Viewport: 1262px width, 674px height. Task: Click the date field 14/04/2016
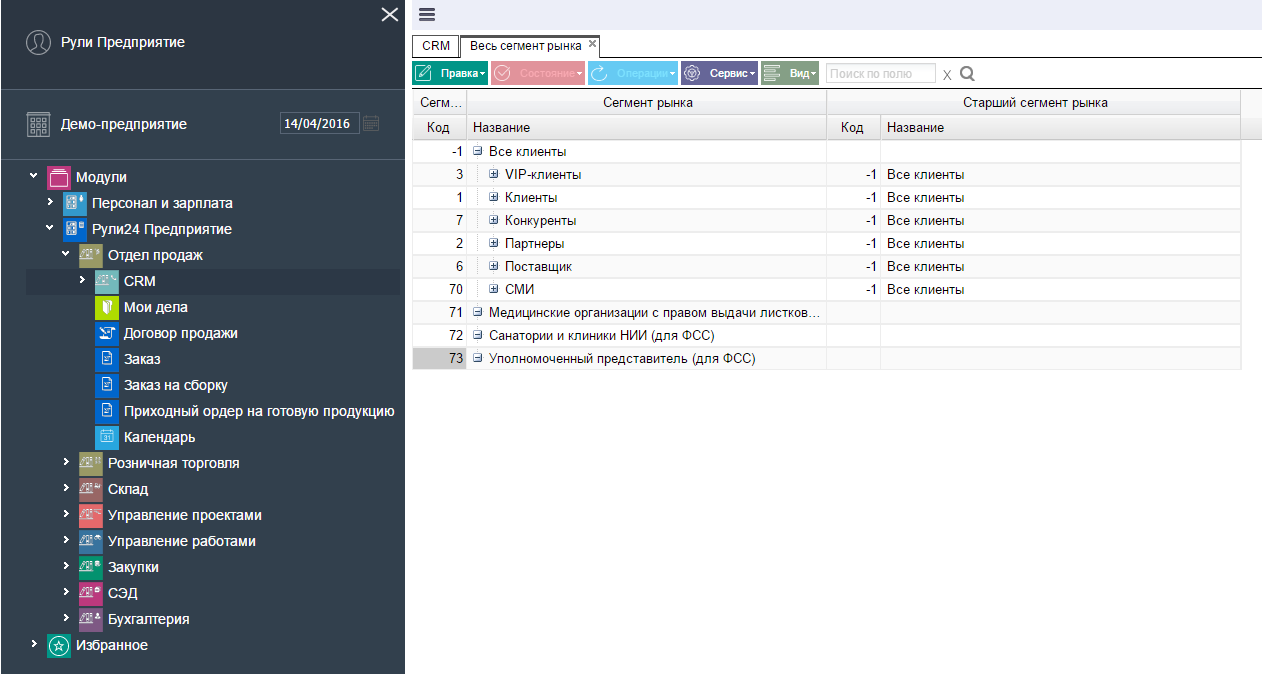click(x=319, y=124)
